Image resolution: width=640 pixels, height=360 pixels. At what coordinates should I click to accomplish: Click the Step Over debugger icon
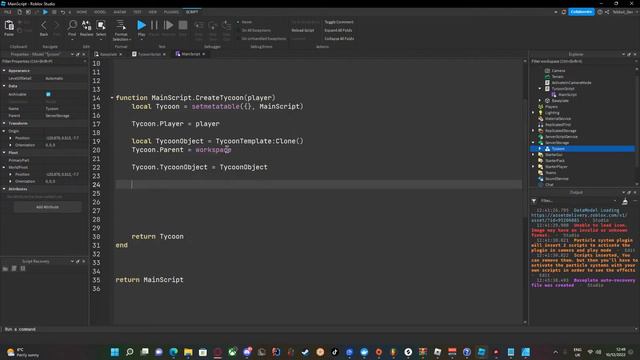213,26
